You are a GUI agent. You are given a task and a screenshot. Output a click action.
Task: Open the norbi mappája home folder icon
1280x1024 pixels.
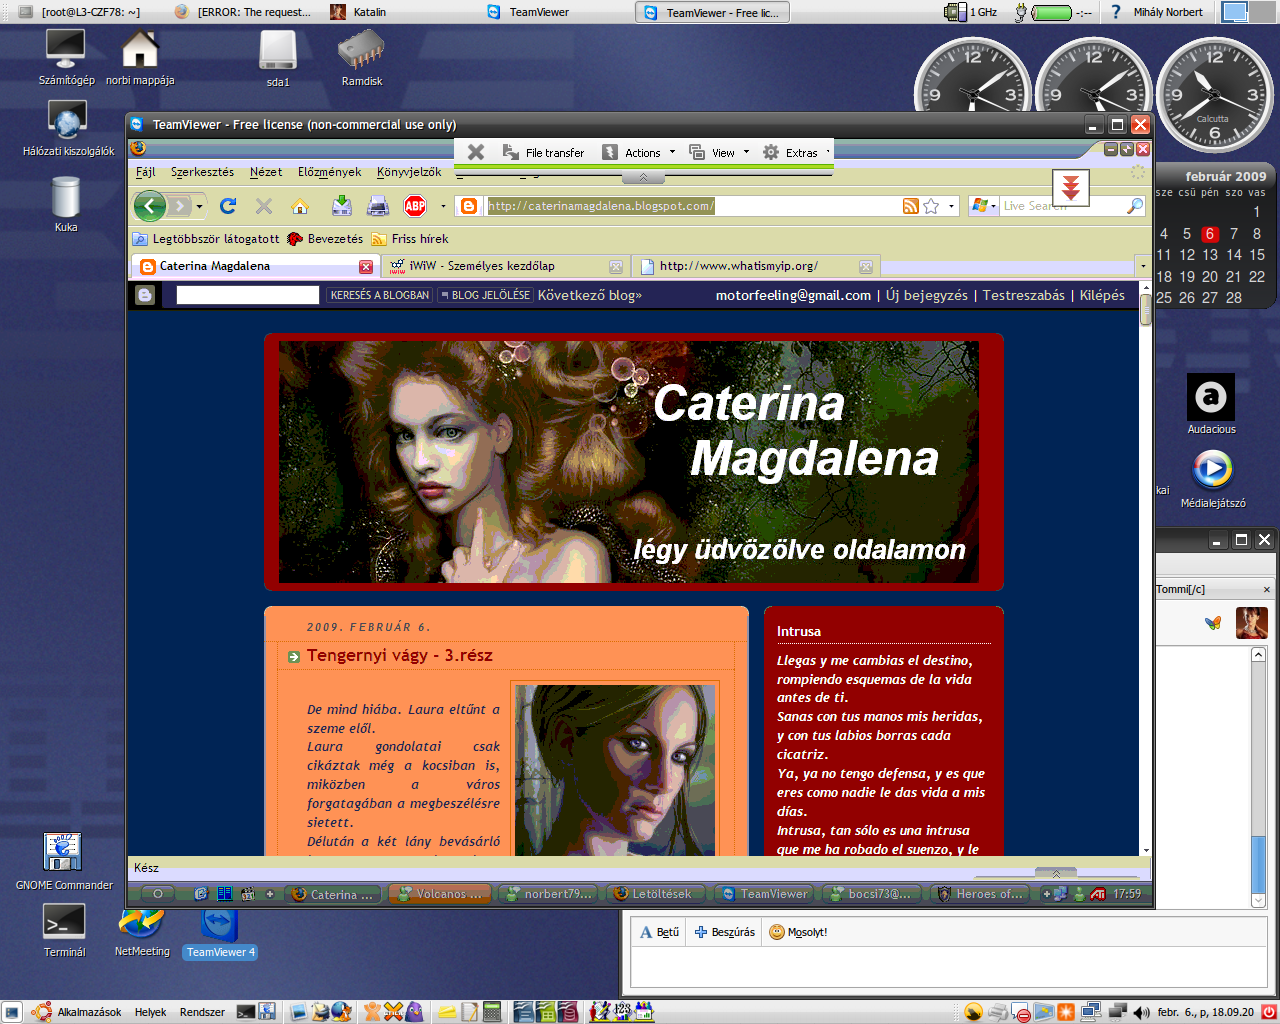pyautogui.click(x=140, y=57)
